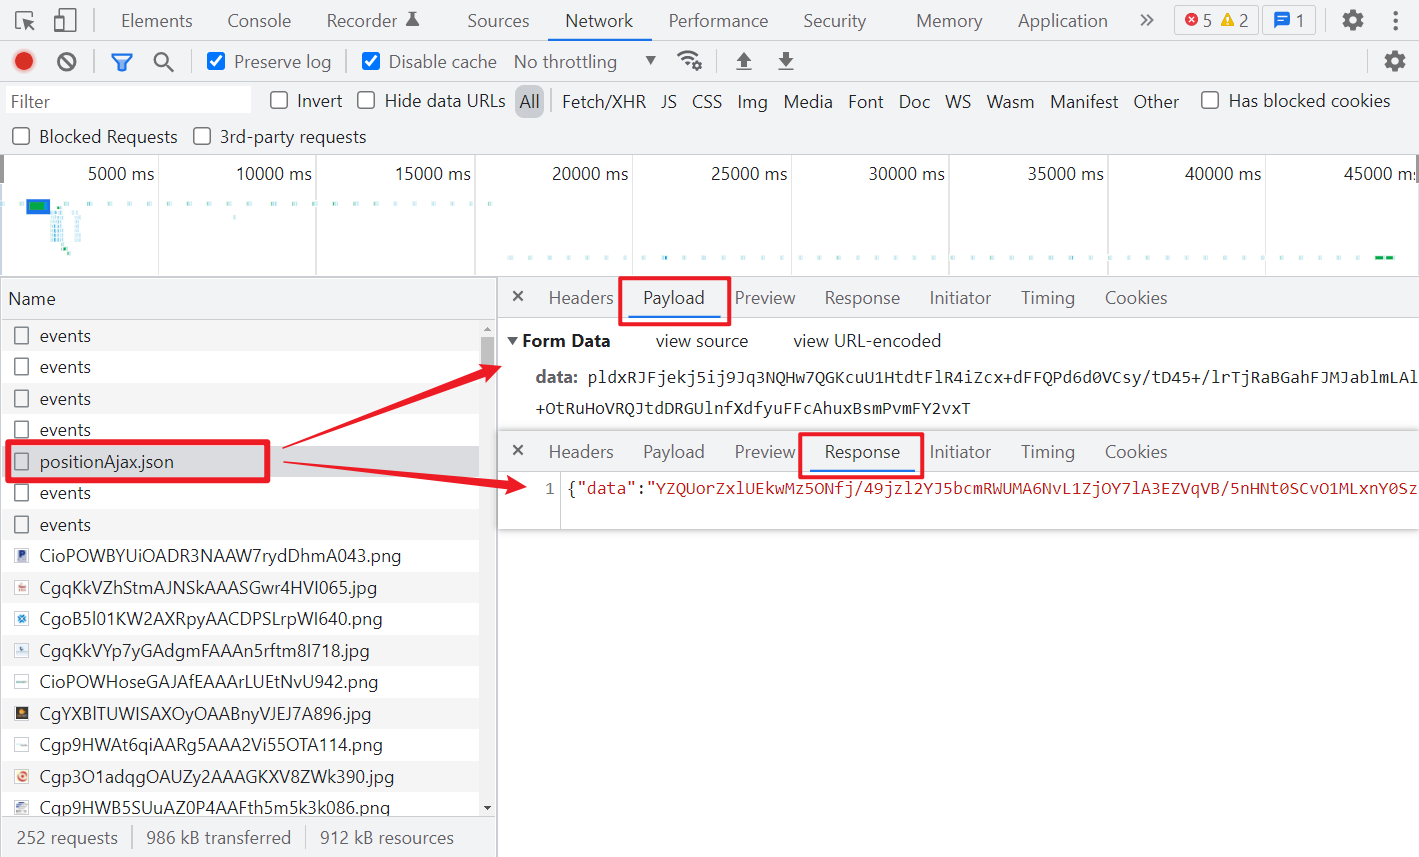Image resolution: width=1419 pixels, height=857 pixels.
Task: Import HAR file upload icon
Action: click(744, 61)
